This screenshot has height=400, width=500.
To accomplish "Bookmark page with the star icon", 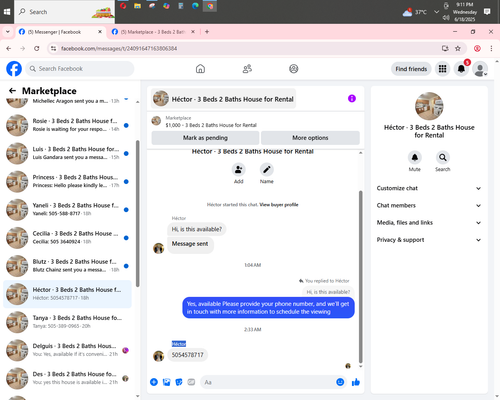I will (458, 49).
